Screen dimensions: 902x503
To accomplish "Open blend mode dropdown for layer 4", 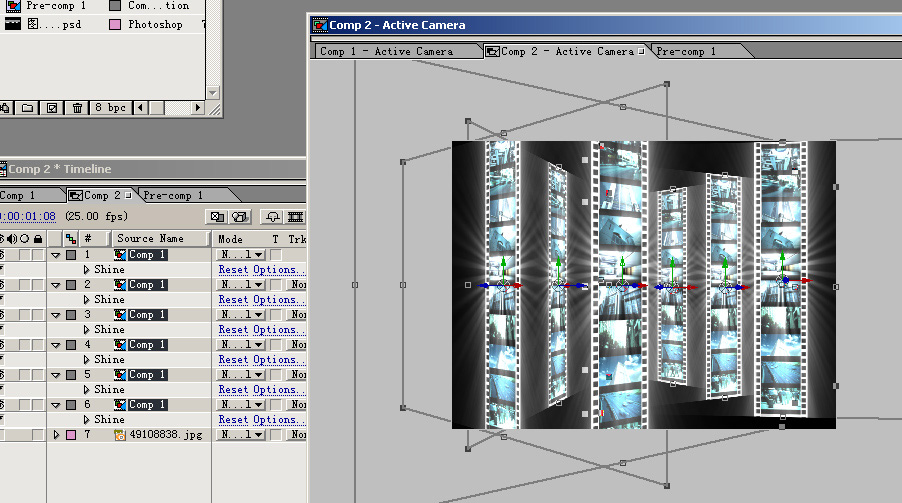I will 240,344.
